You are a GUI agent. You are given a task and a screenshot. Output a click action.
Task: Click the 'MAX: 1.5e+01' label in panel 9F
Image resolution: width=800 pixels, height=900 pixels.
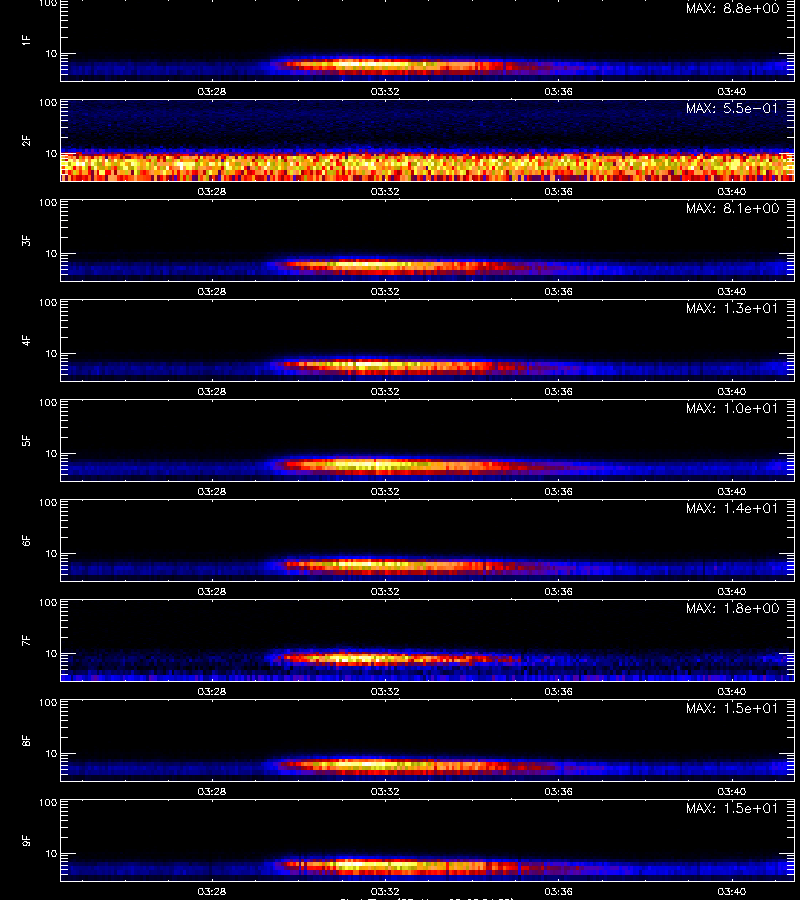click(732, 808)
